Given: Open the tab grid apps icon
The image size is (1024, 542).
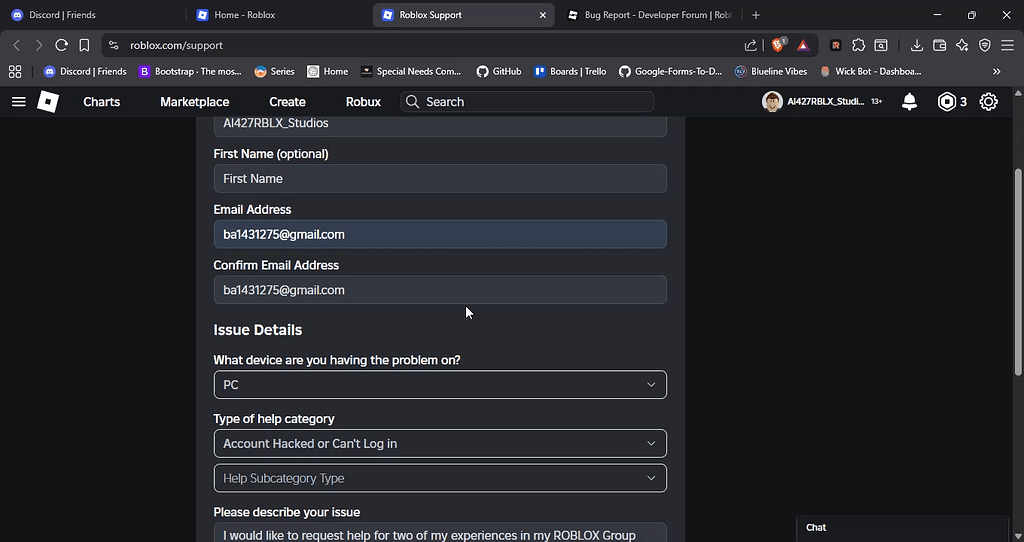Looking at the screenshot, I should 15,71.
